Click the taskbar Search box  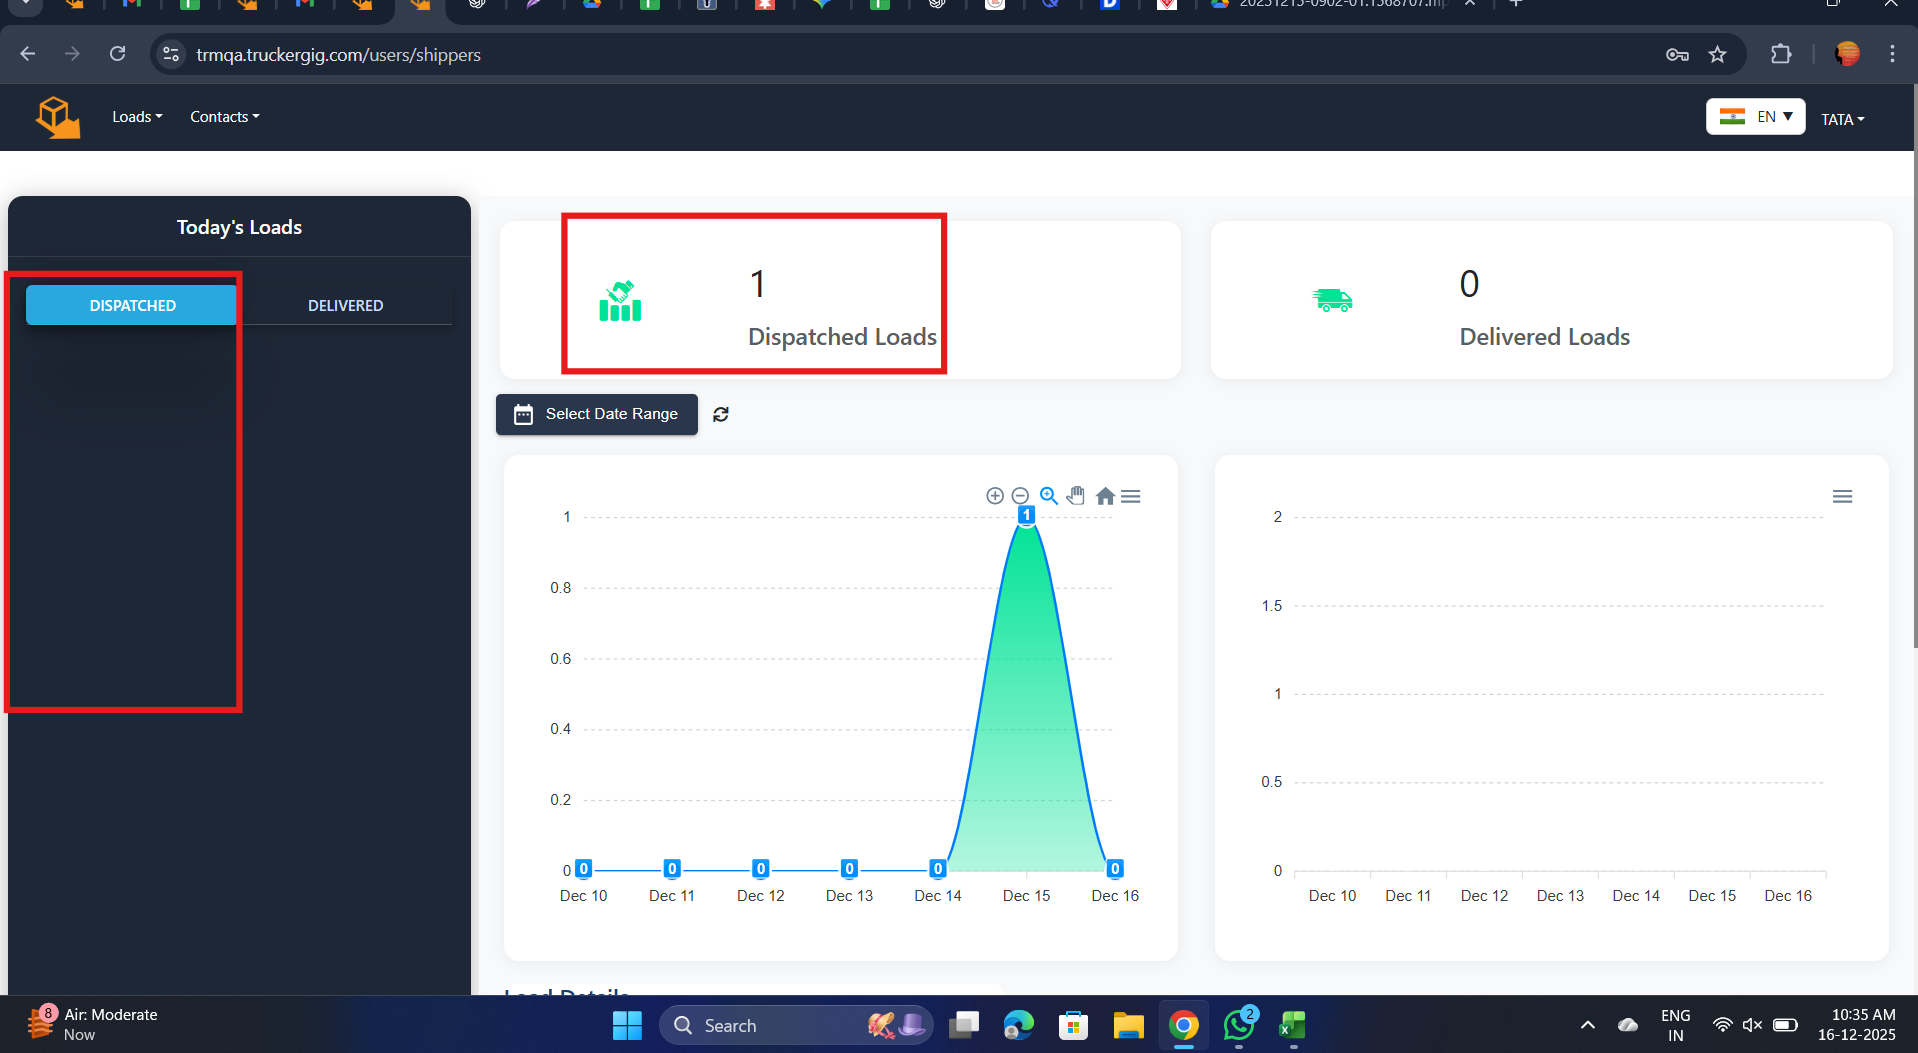[x=795, y=1025]
